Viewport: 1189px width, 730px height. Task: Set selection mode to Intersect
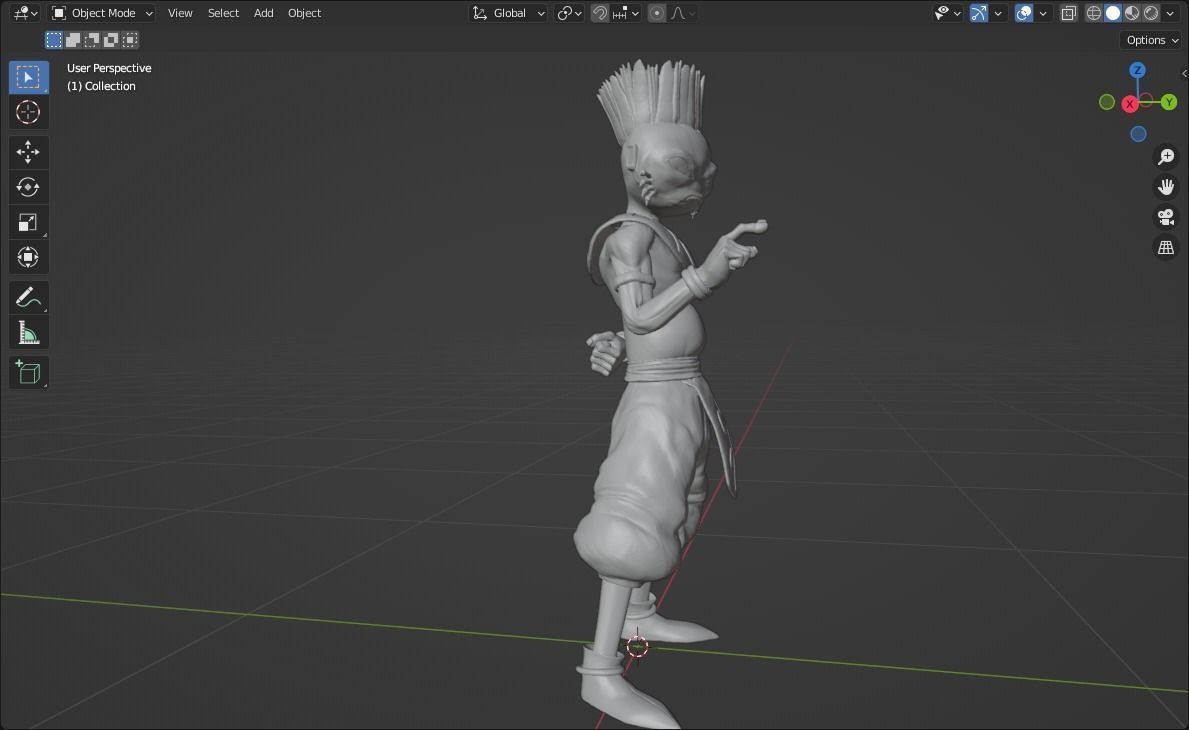coord(130,39)
